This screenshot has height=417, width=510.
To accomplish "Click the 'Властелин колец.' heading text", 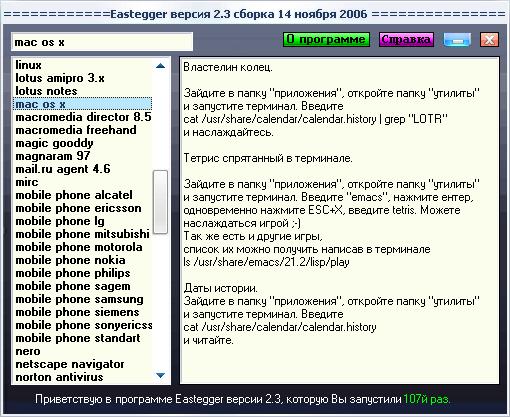I will pyautogui.click(x=228, y=67).
